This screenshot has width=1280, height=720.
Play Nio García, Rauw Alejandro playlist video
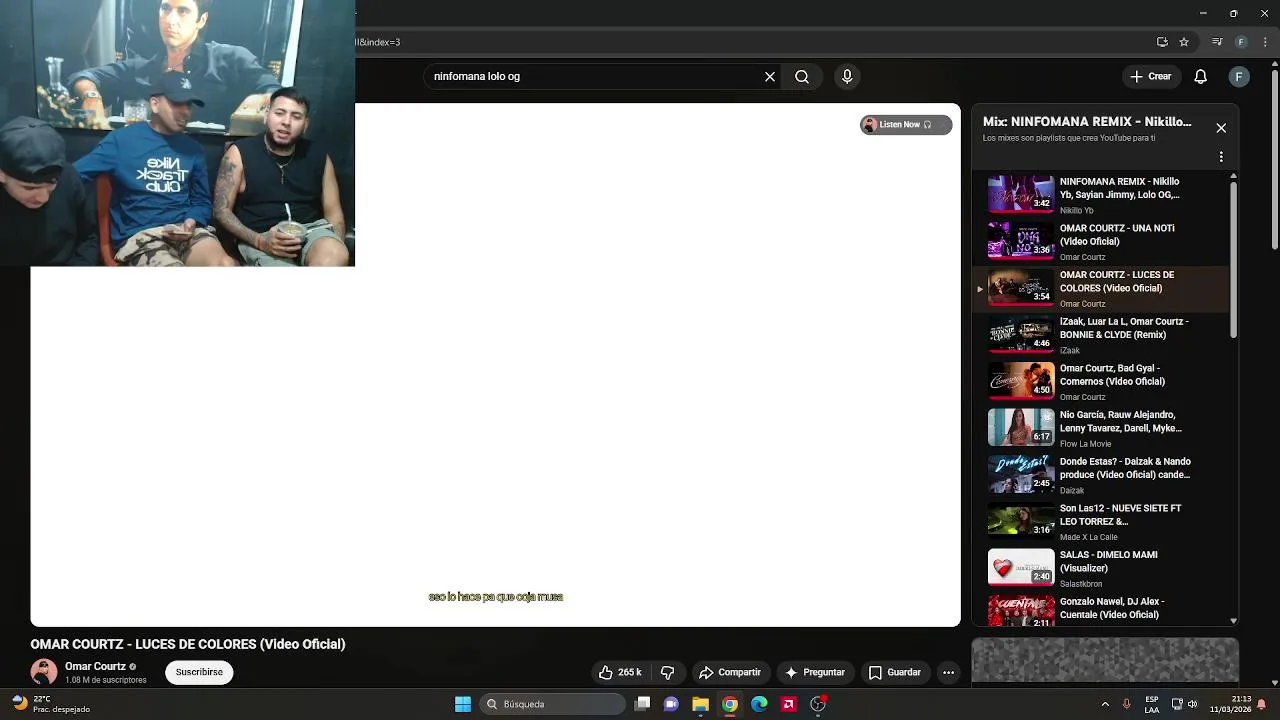point(1100,428)
